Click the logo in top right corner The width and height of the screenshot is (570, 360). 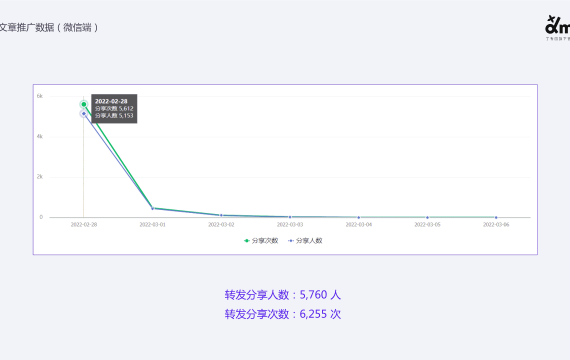(x=557, y=28)
